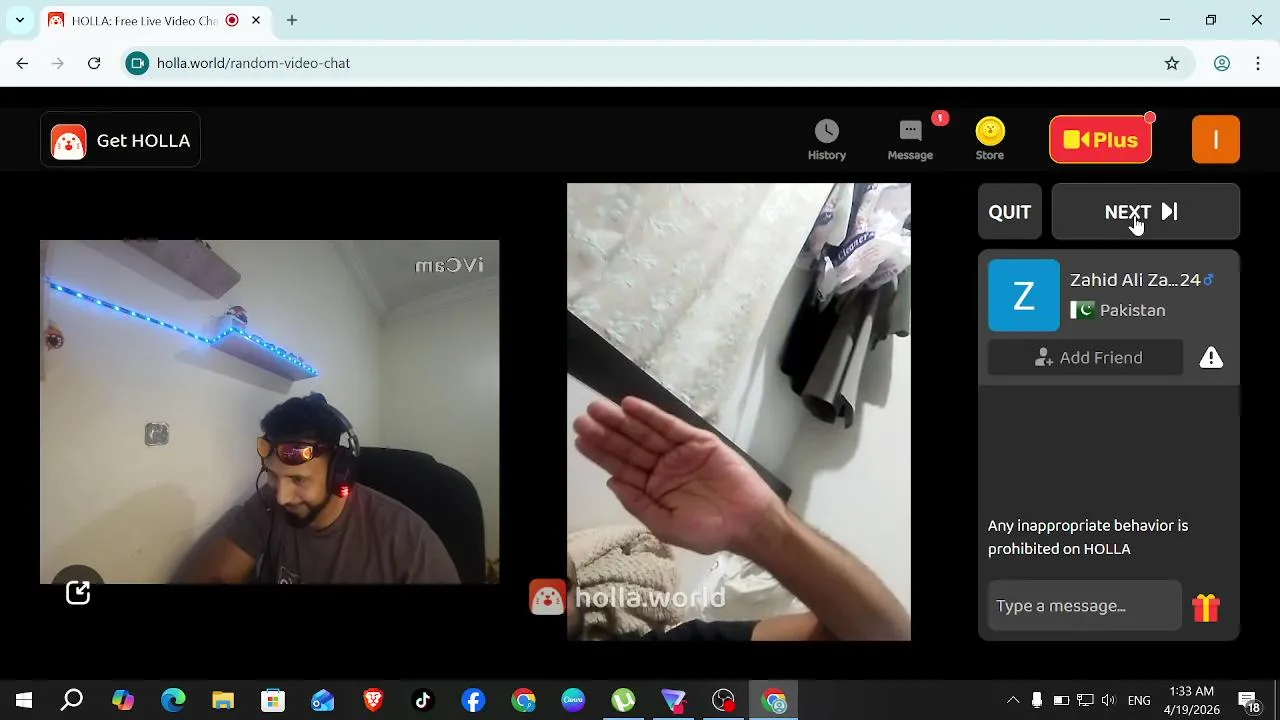The width and height of the screenshot is (1280, 720).
Task: Open Facebook from the taskbar
Action: [x=473, y=700]
